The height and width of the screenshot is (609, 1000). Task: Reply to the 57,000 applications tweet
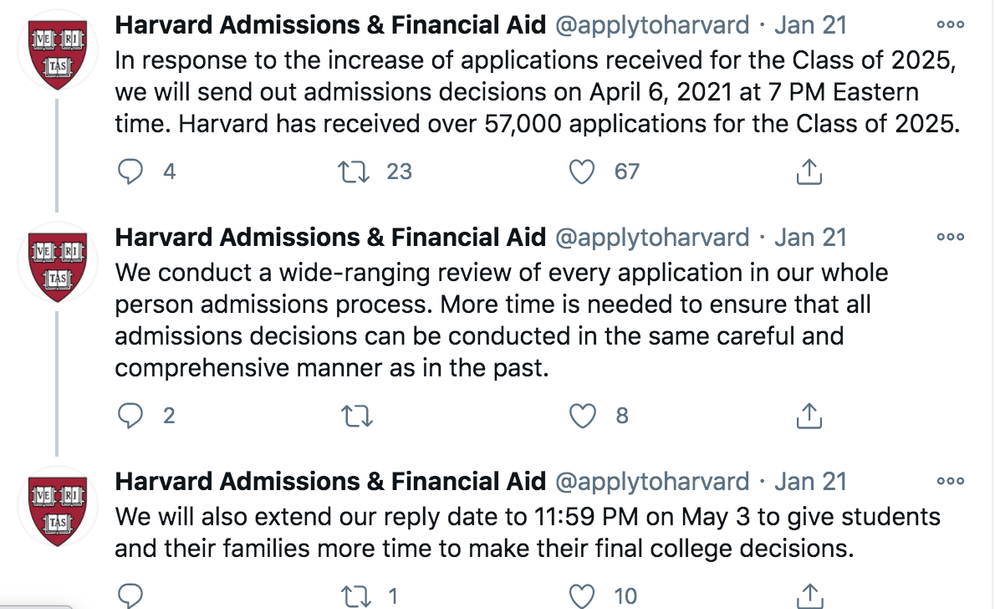(131, 172)
